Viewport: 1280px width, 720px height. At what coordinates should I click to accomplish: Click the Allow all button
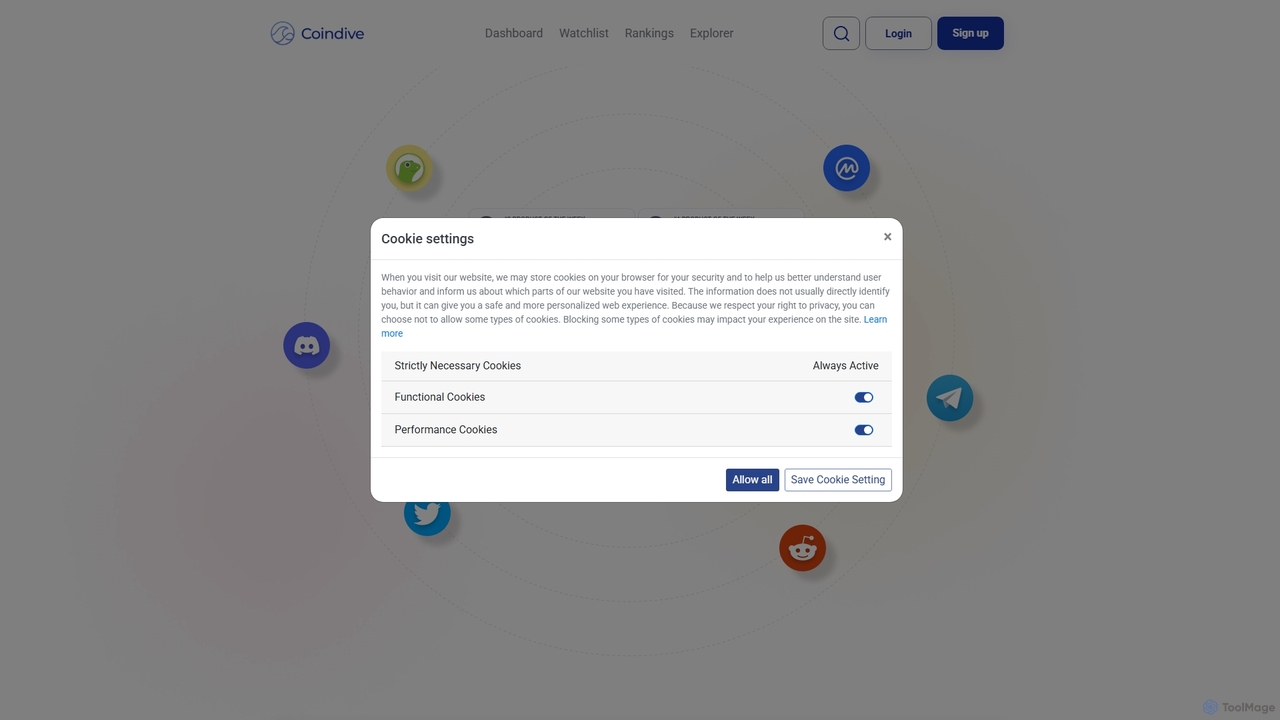click(x=752, y=480)
